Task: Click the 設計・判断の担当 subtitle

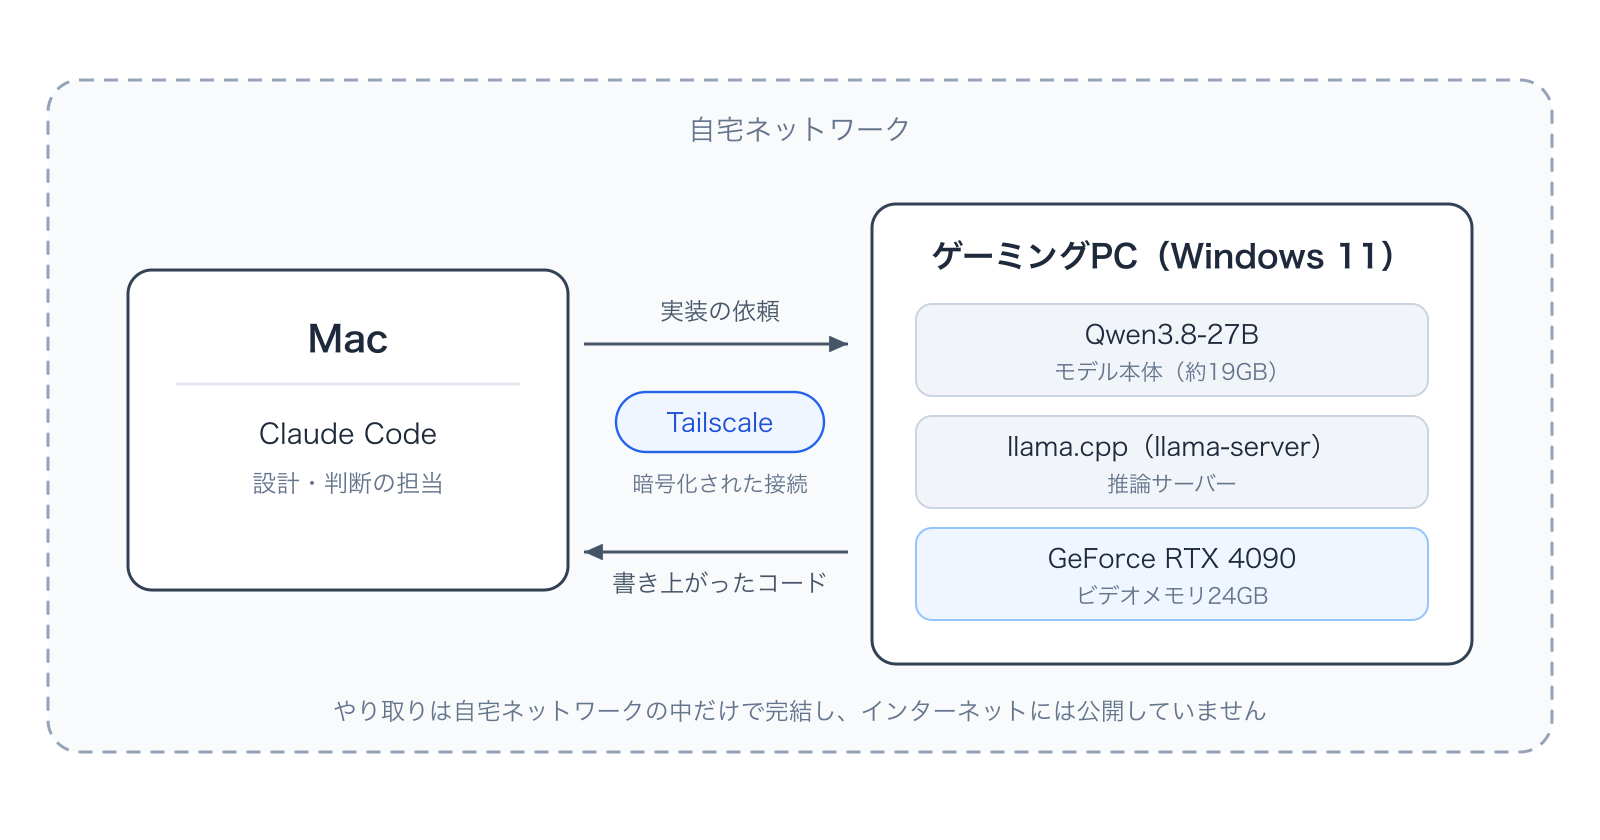Action: [x=348, y=483]
